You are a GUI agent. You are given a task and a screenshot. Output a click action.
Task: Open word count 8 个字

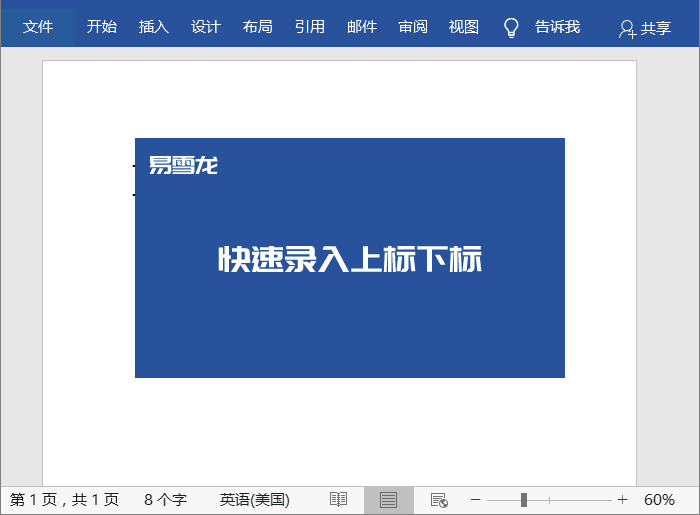click(x=166, y=500)
